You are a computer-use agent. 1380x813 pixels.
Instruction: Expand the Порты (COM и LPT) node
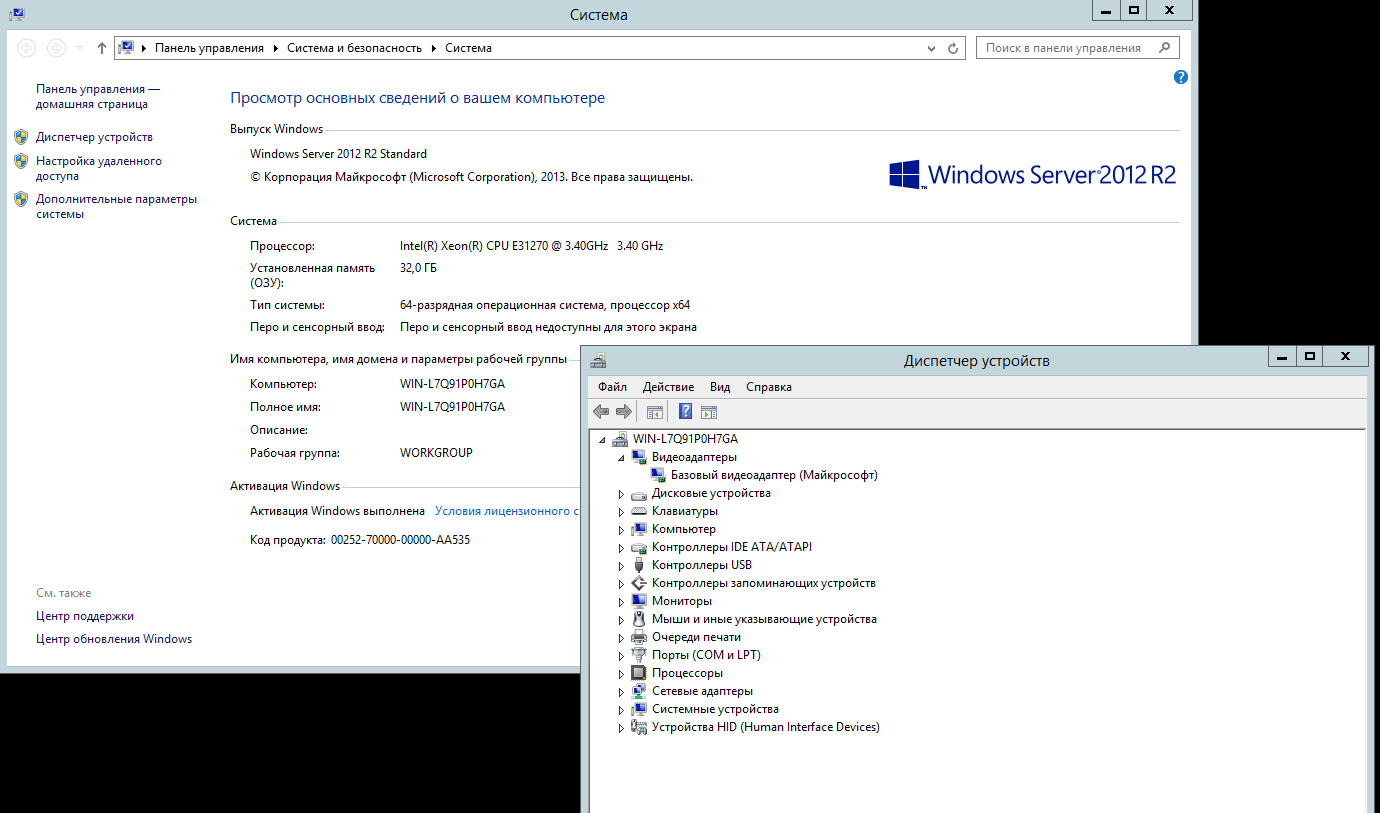point(621,656)
